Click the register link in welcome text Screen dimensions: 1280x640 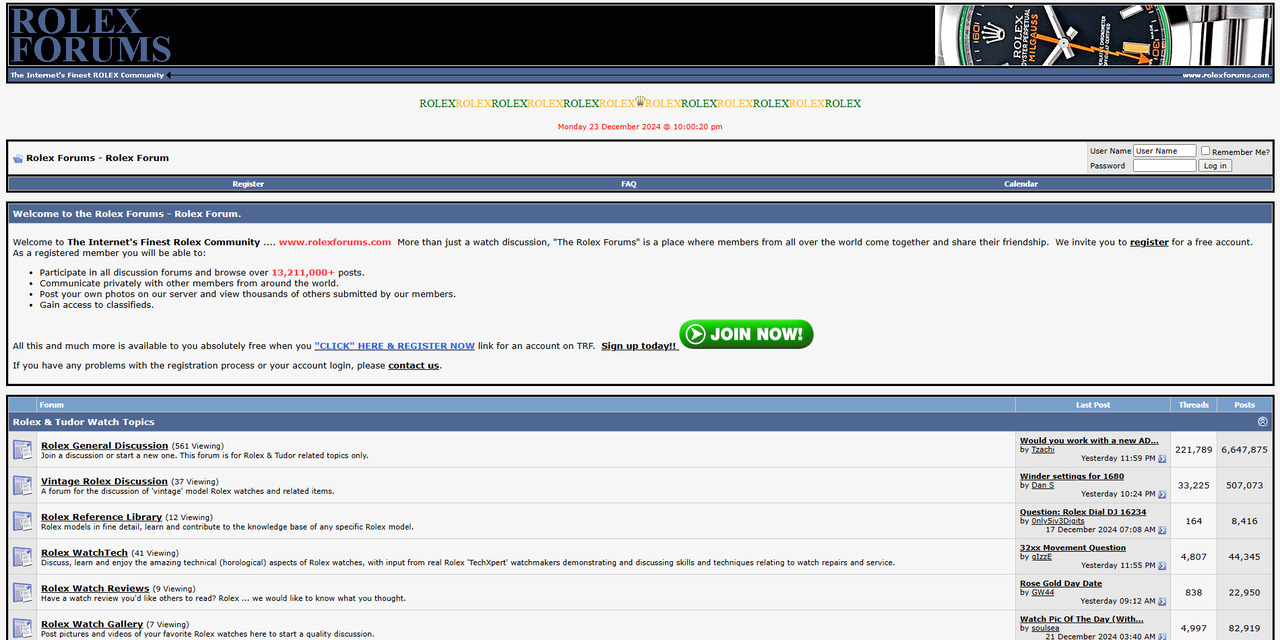1149,242
